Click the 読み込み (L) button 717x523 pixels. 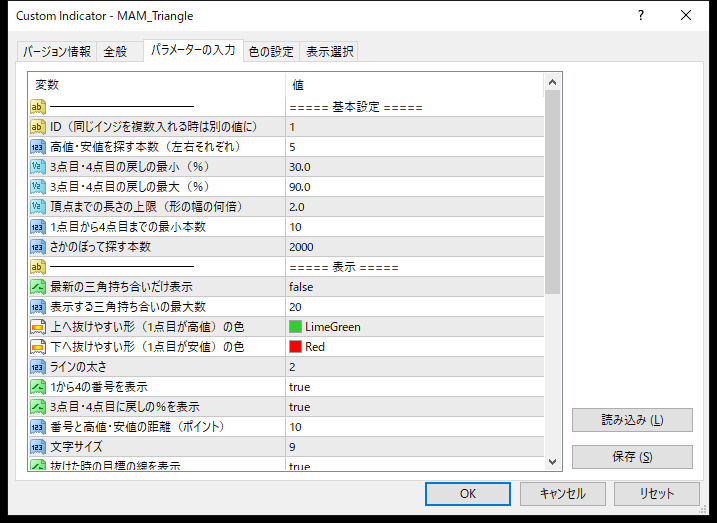(632, 420)
